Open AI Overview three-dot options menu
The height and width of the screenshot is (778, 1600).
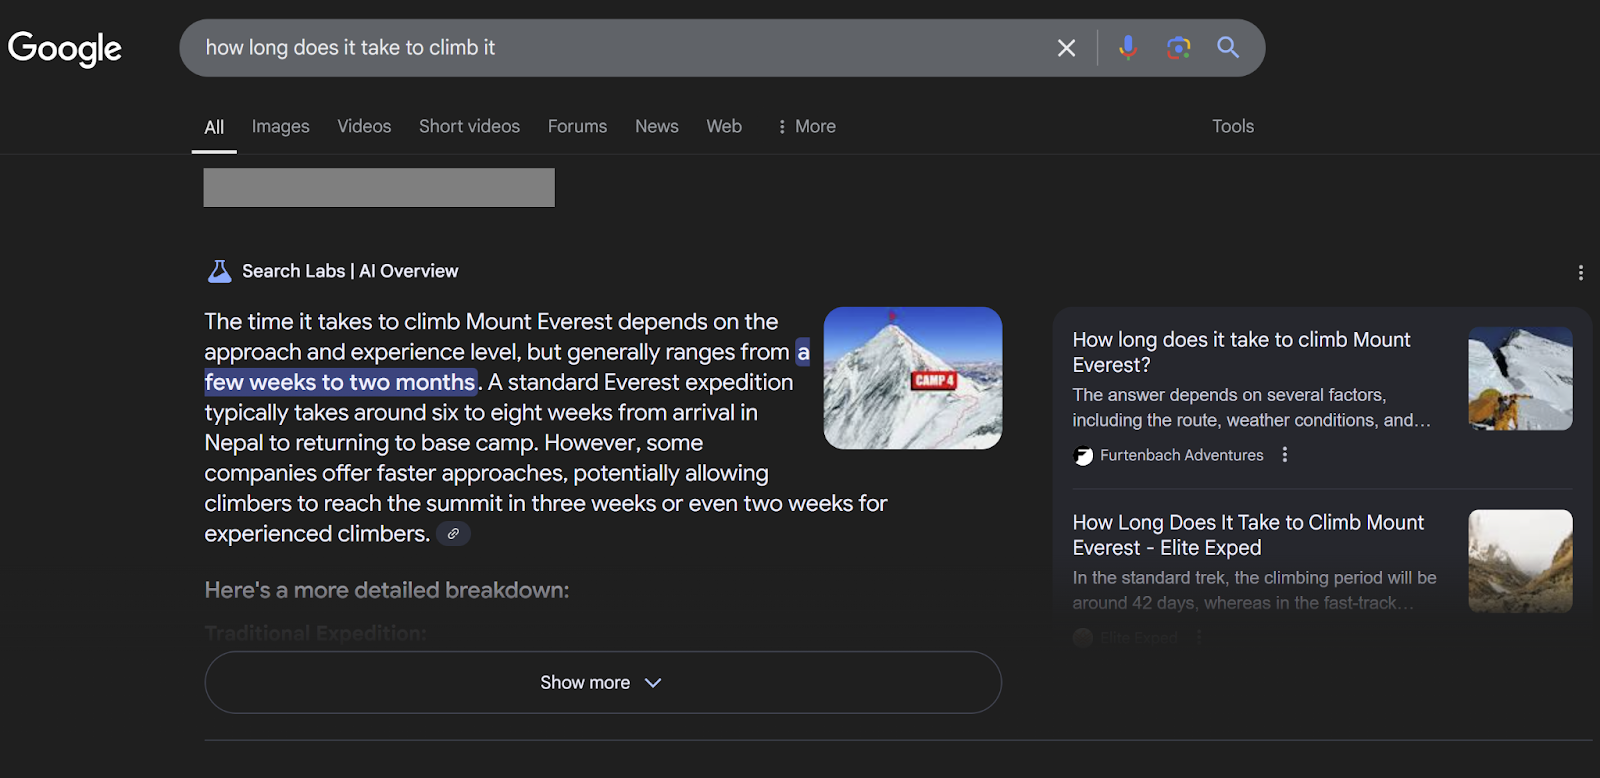(x=1580, y=272)
